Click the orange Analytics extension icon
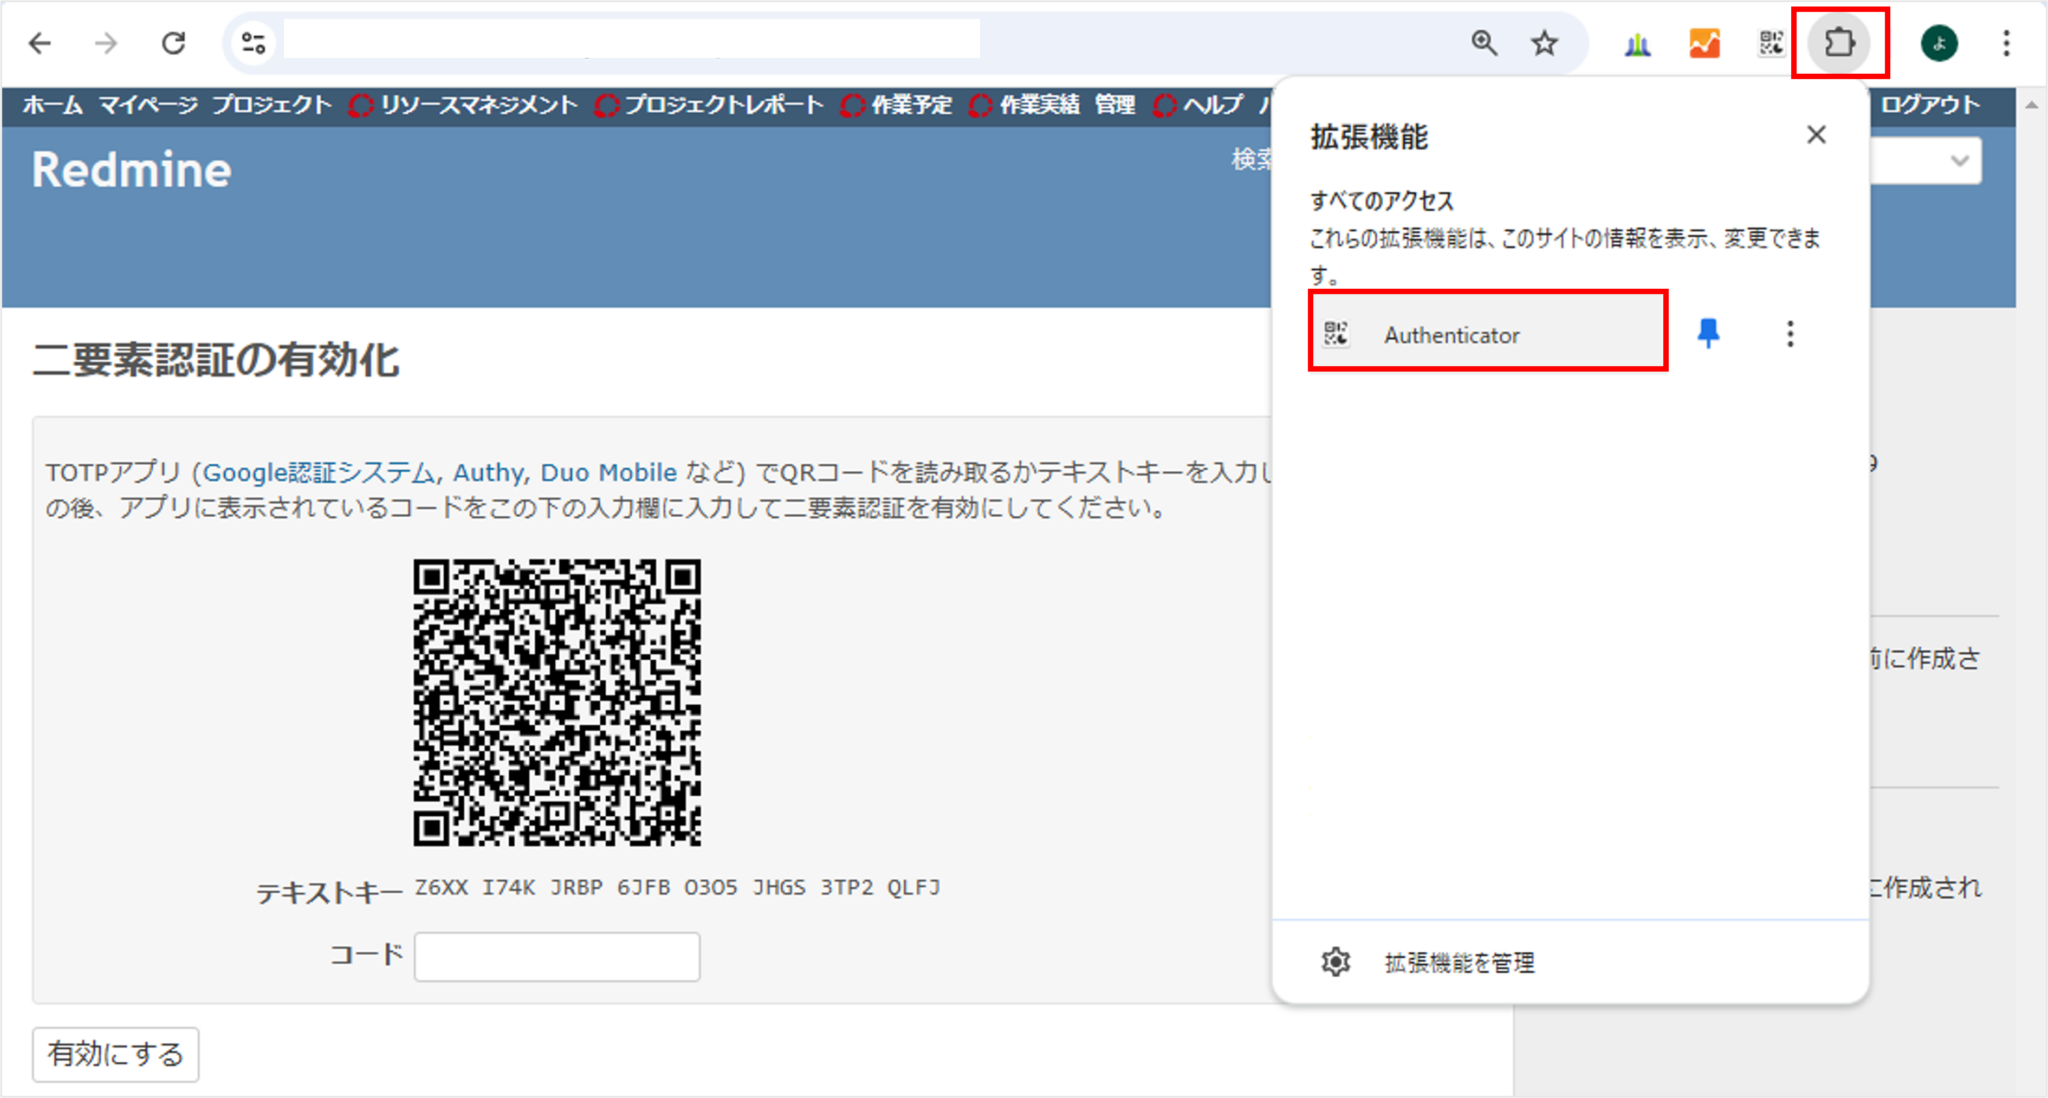Image resolution: width=2048 pixels, height=1098 pixels. 1706,42
